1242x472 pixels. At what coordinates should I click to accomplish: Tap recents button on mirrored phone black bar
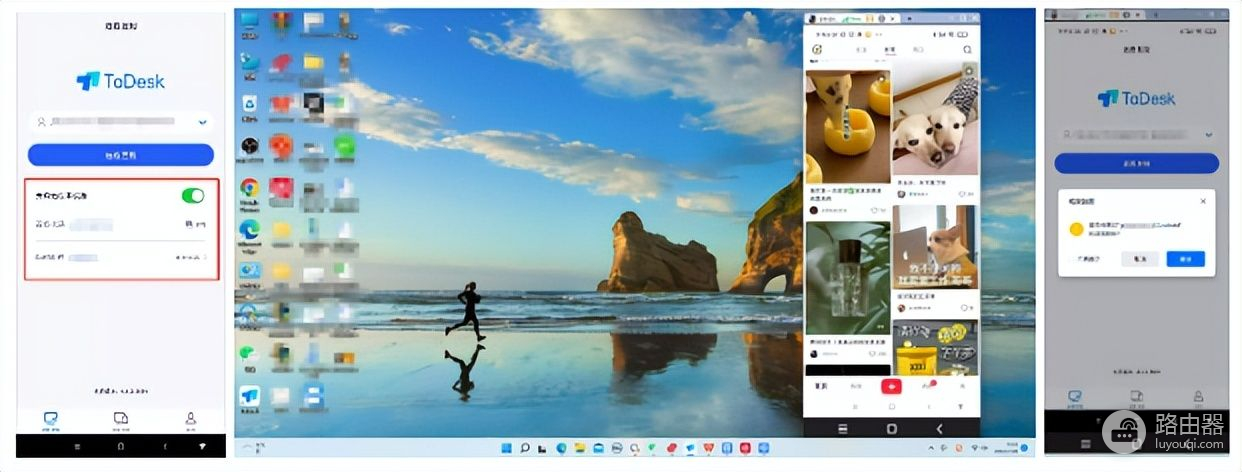pyautogui.click(x=843, y=428)
